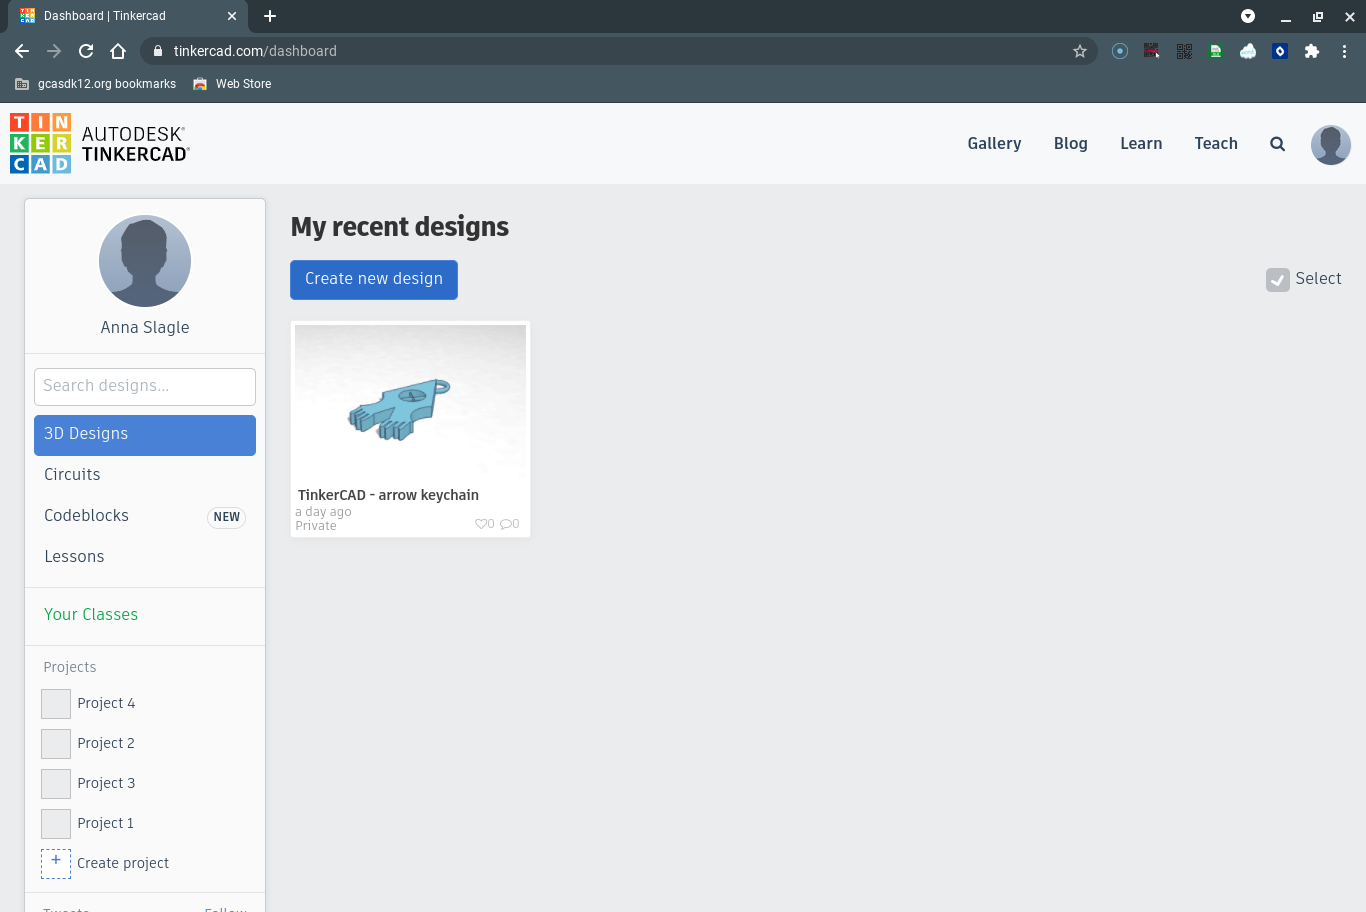Image resolution: width=1366 pixels, height=912 pixels.
Task: Click Create new design button
Action: pyautogui.click(x=374, y=280)
